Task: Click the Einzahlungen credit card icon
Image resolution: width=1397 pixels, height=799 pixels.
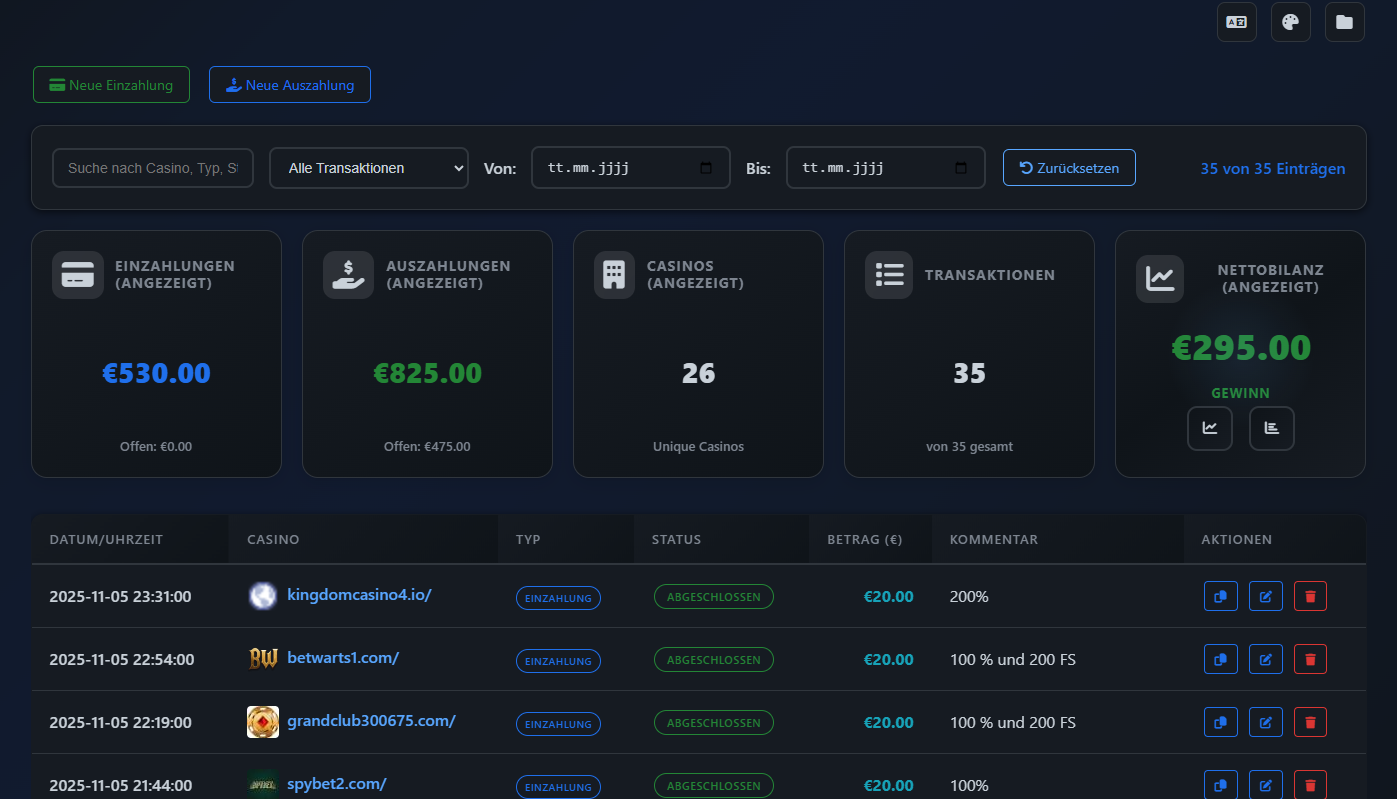Action: pyautogui.click(x=77, y=275)
